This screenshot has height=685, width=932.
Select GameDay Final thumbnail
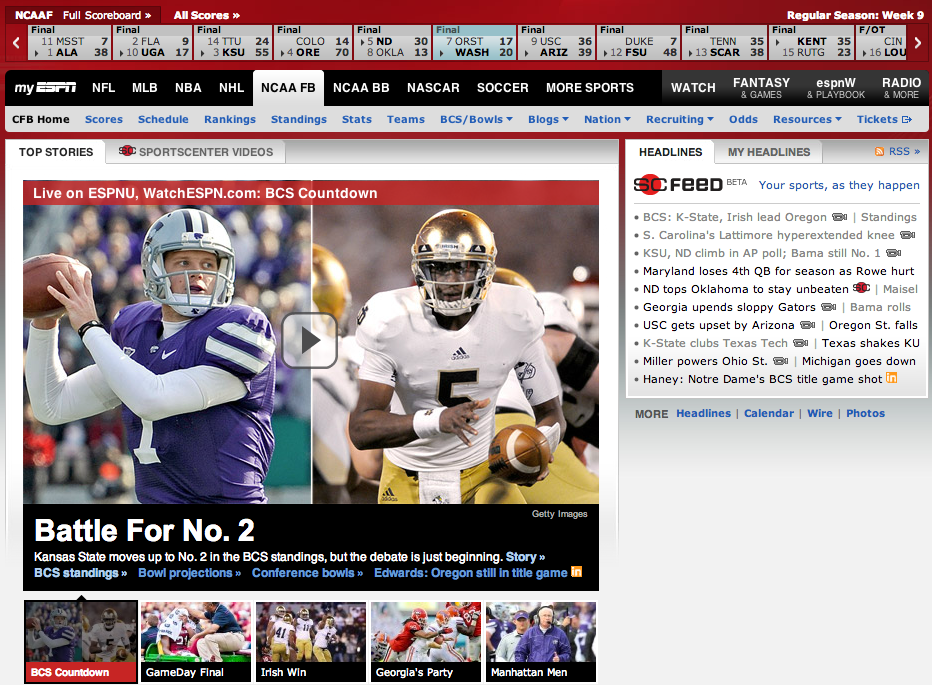[x=196, y=642]
